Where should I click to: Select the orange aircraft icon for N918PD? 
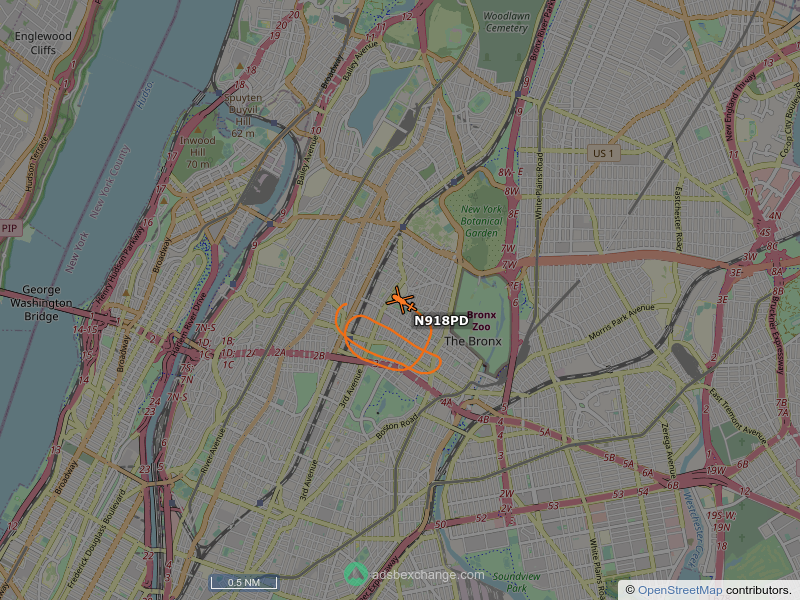pyautogui.click(x=398, y=298)
